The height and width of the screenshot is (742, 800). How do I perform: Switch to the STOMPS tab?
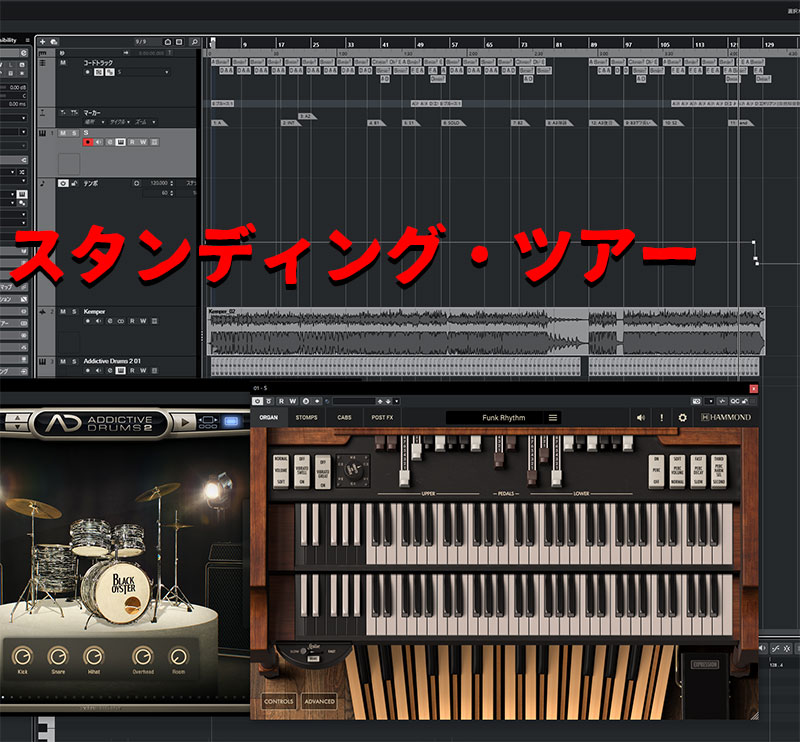point(307,417)
